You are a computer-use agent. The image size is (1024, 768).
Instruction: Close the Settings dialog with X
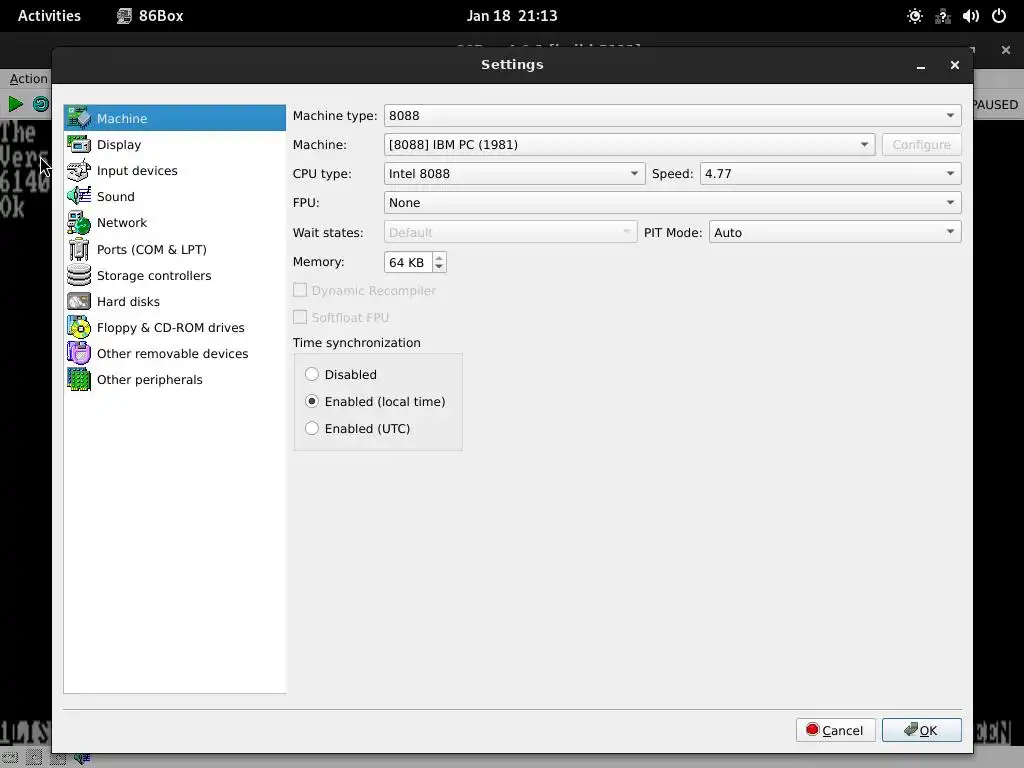click(x=955, y=65)
